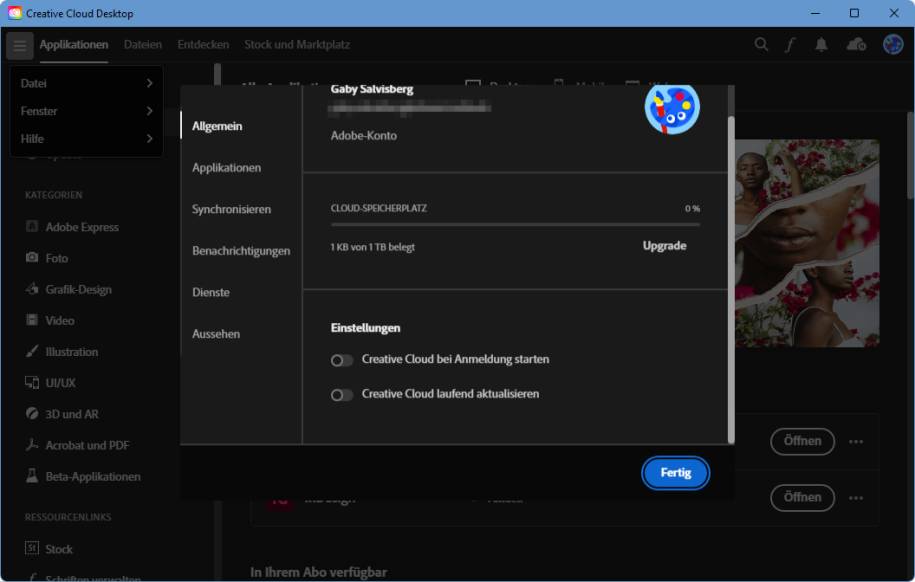Screen dimensions: 915x582
Task: Select the Aussehen settings tab
Action: (216, 334)
